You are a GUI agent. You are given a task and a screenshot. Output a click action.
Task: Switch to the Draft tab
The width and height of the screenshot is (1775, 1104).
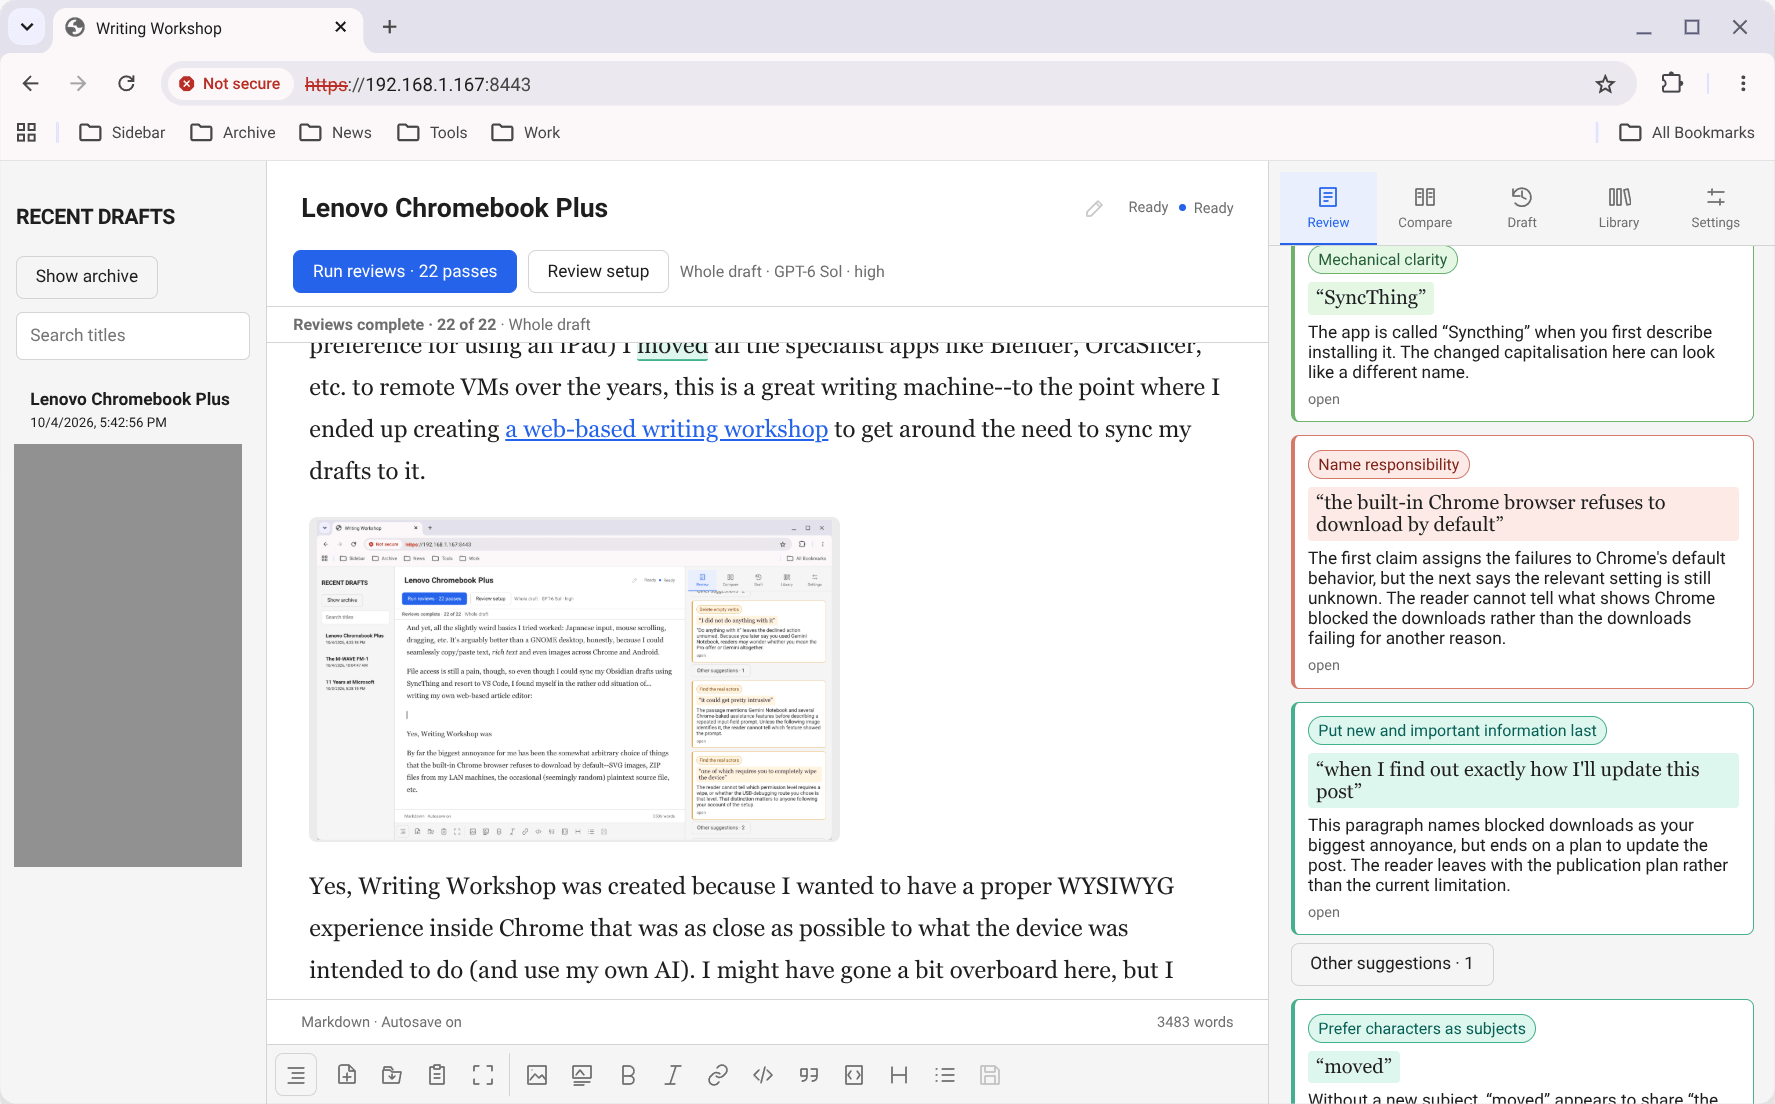pos(1522,208)
